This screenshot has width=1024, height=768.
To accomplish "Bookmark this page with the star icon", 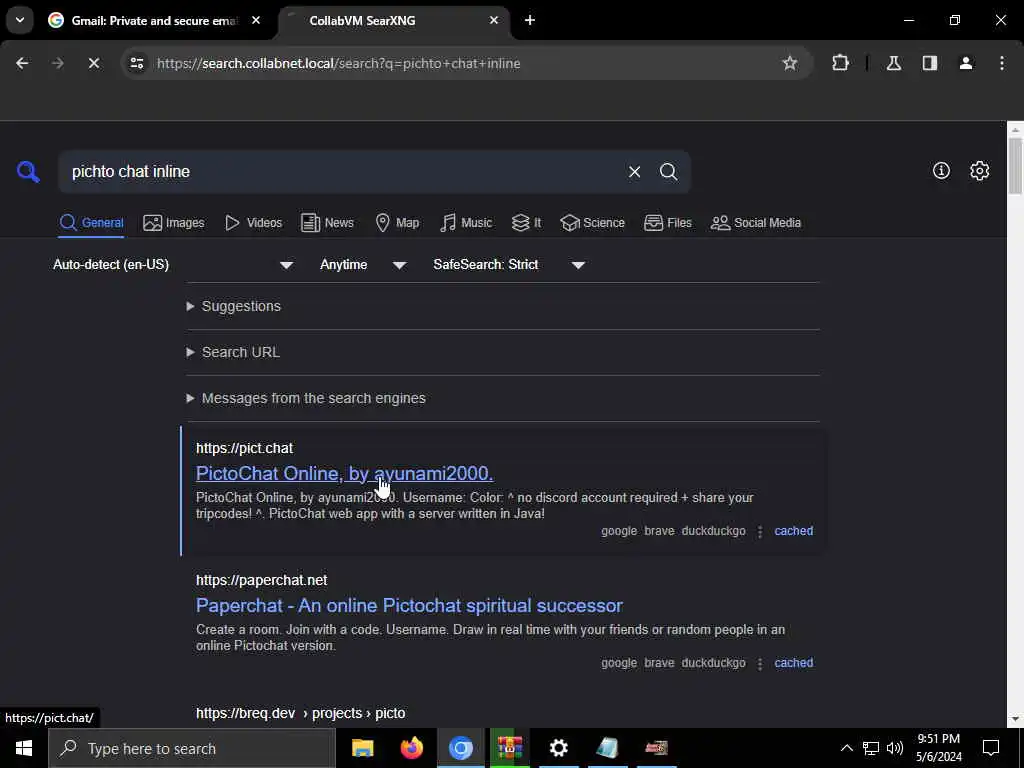I will pos(790,63).
